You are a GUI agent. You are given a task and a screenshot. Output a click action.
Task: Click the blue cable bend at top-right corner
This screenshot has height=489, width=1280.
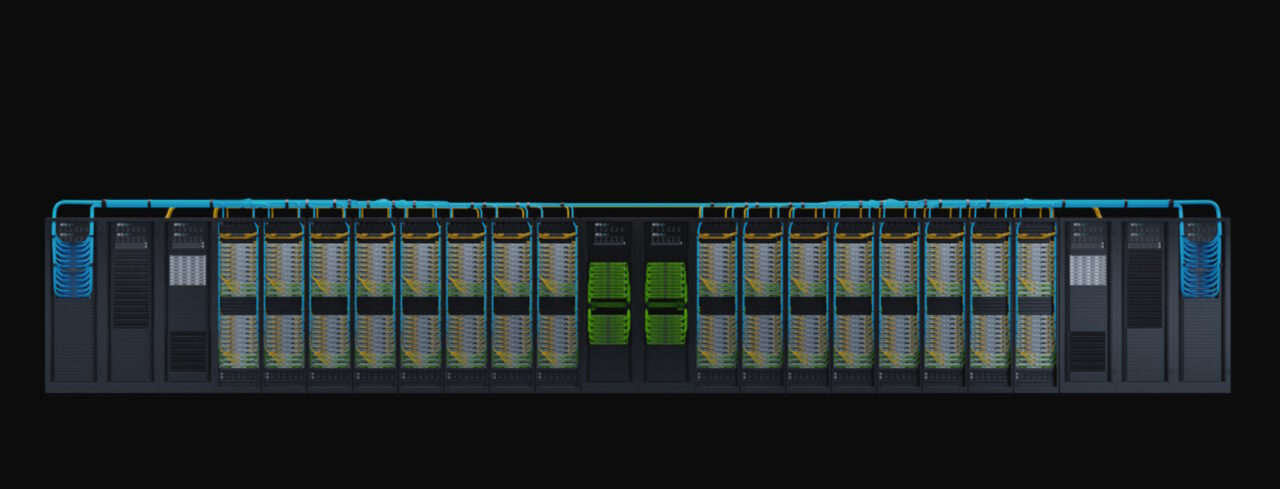(1217, 207)
